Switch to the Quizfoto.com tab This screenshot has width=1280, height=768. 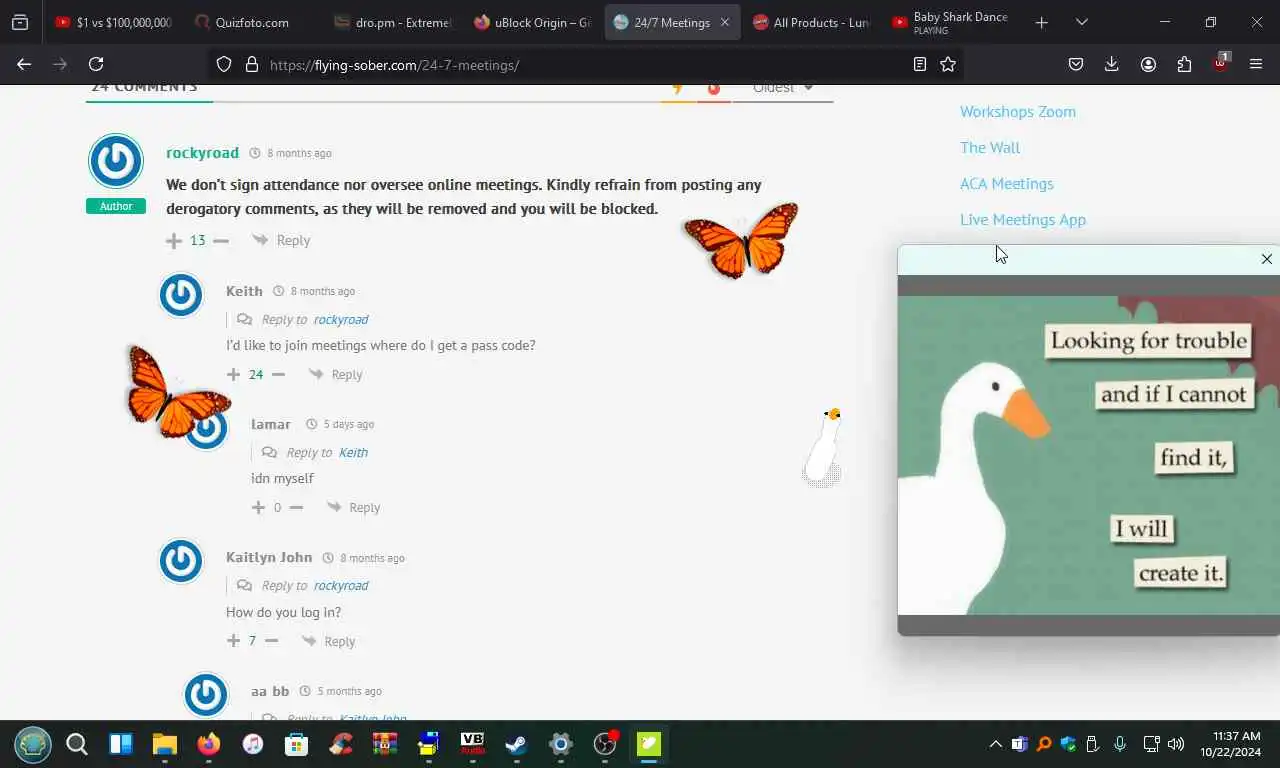coord(251,22)
